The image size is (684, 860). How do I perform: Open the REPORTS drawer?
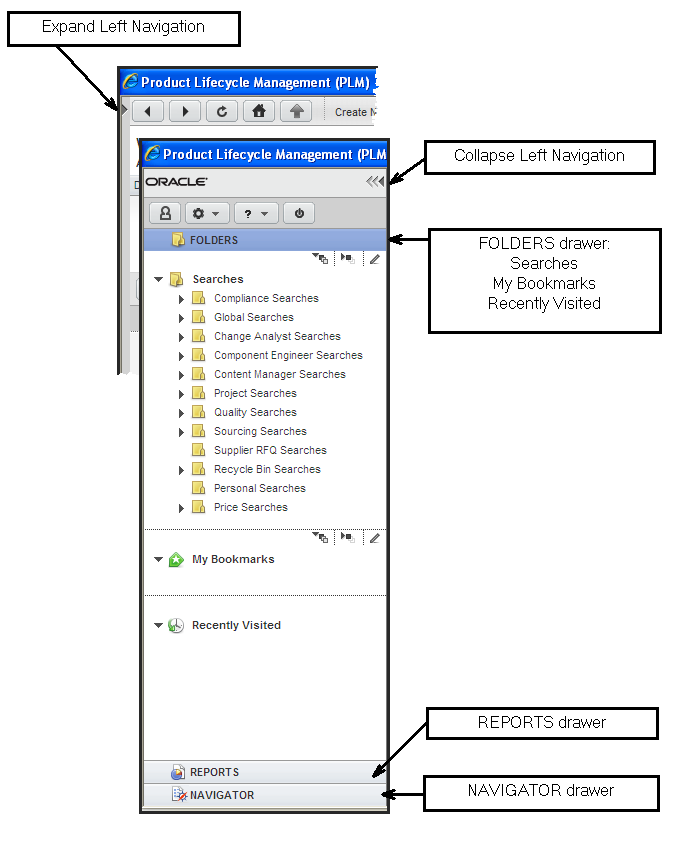[x=265, y=772]
